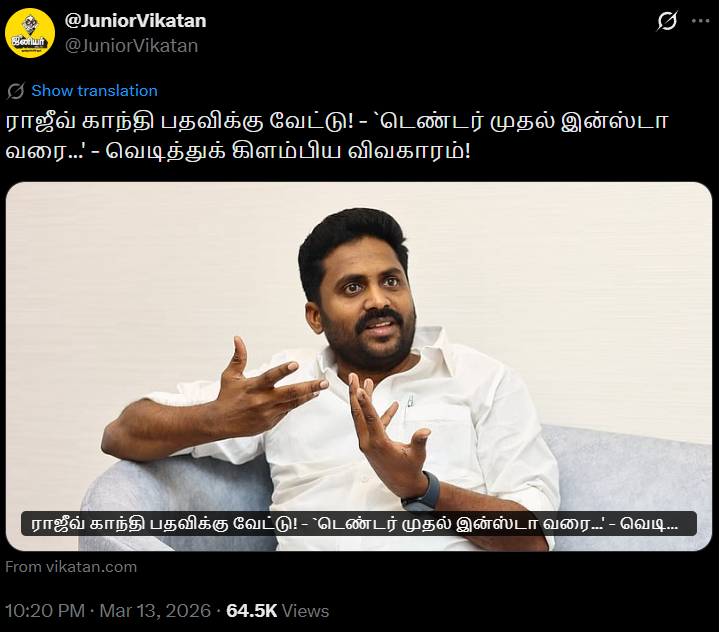Click the Grok icon in the tweet header

[667, 21]
